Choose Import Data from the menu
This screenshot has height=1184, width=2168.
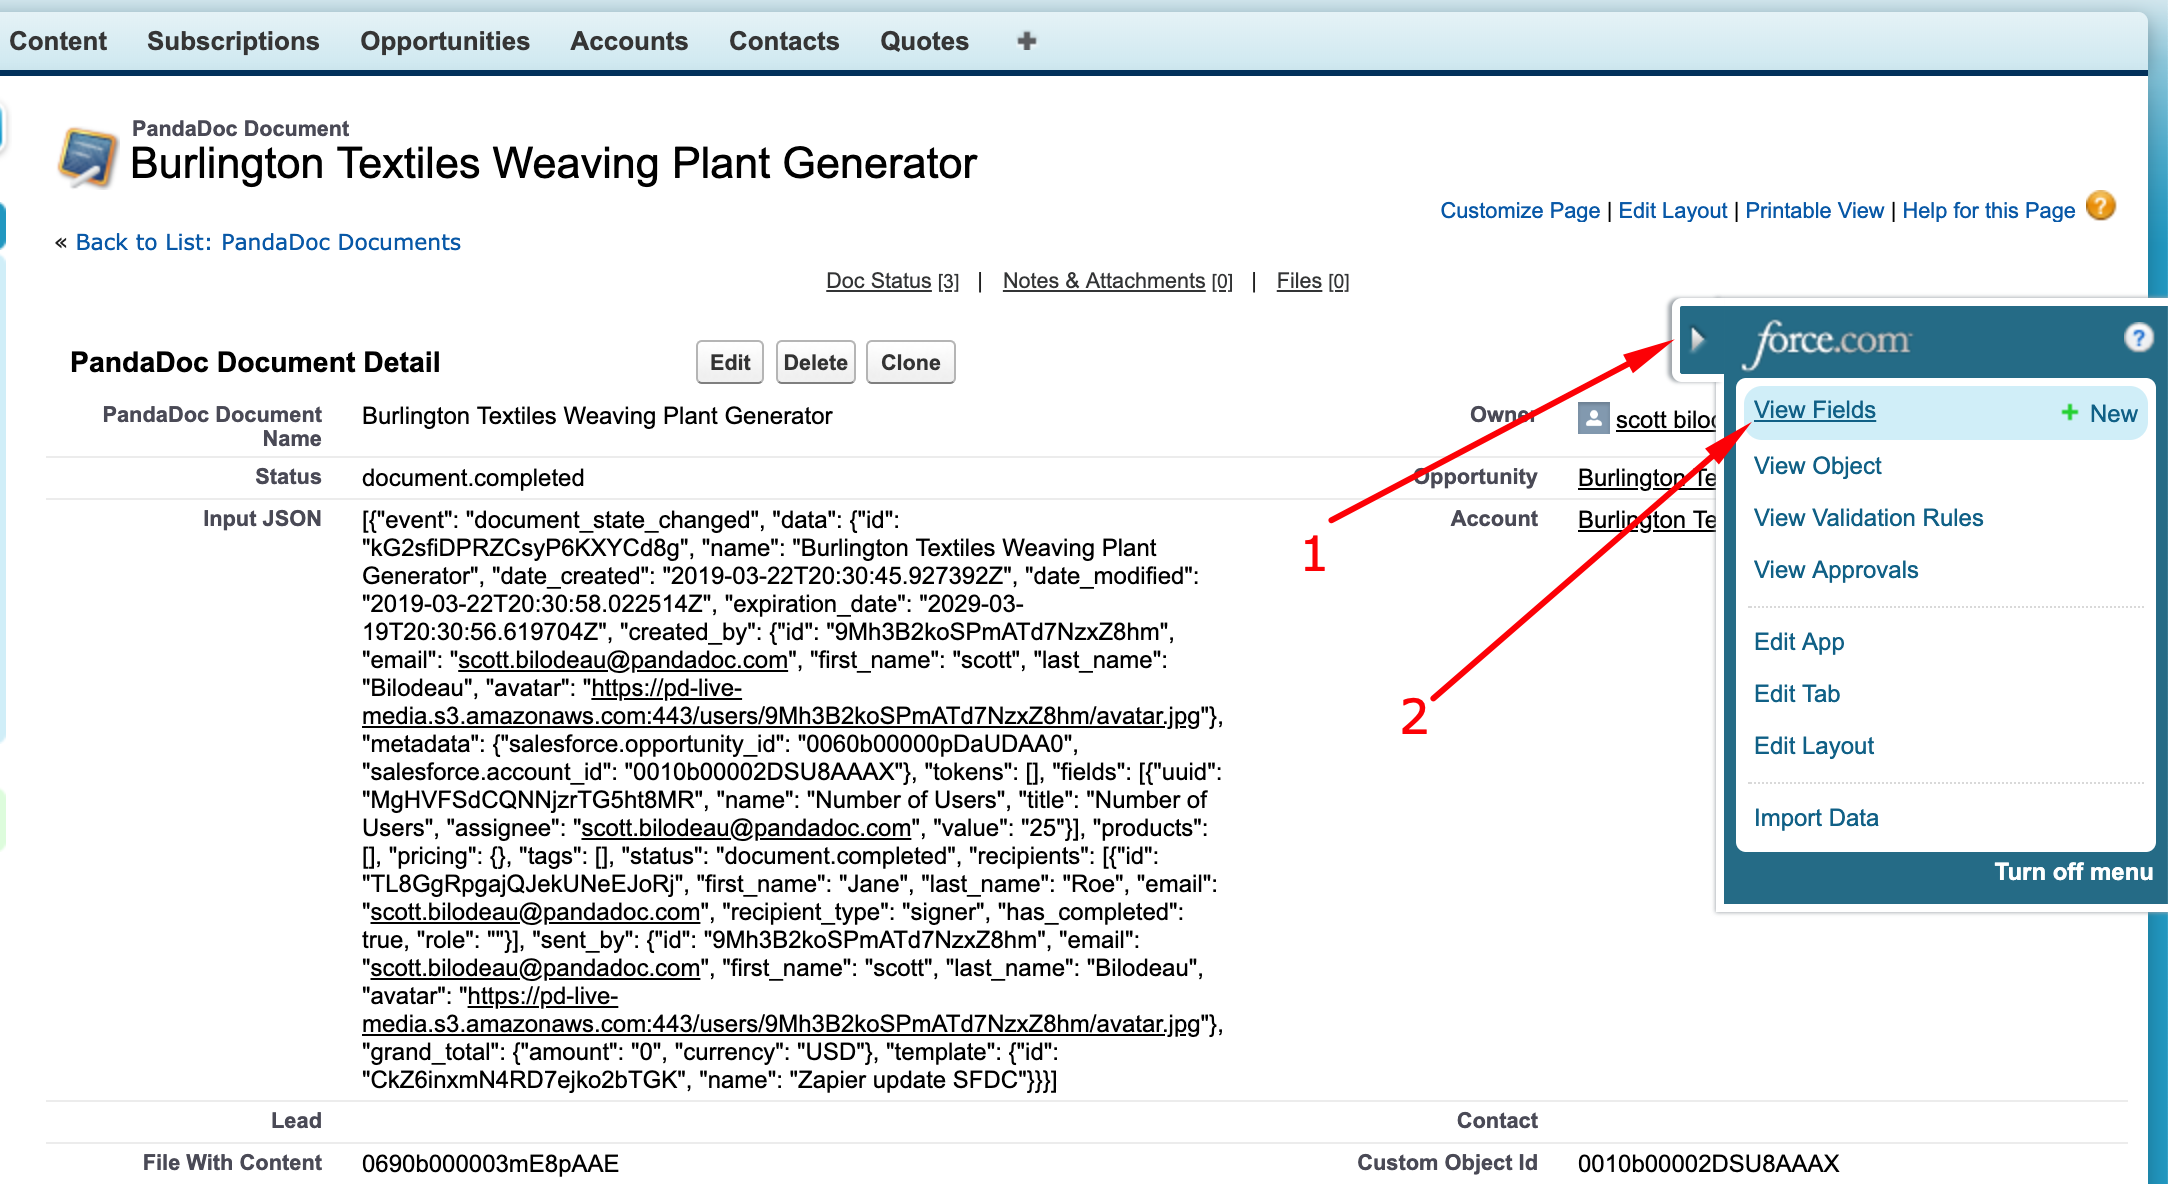point(1816,818)
